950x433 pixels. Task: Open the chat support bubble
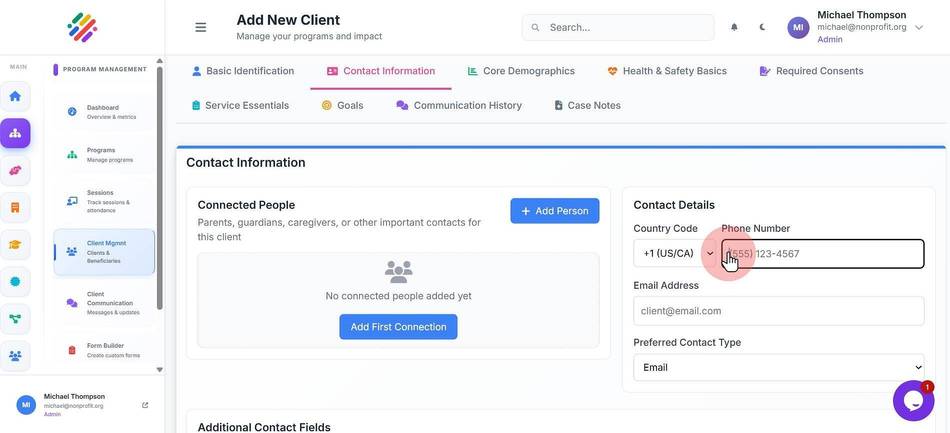tap(913, 400)
